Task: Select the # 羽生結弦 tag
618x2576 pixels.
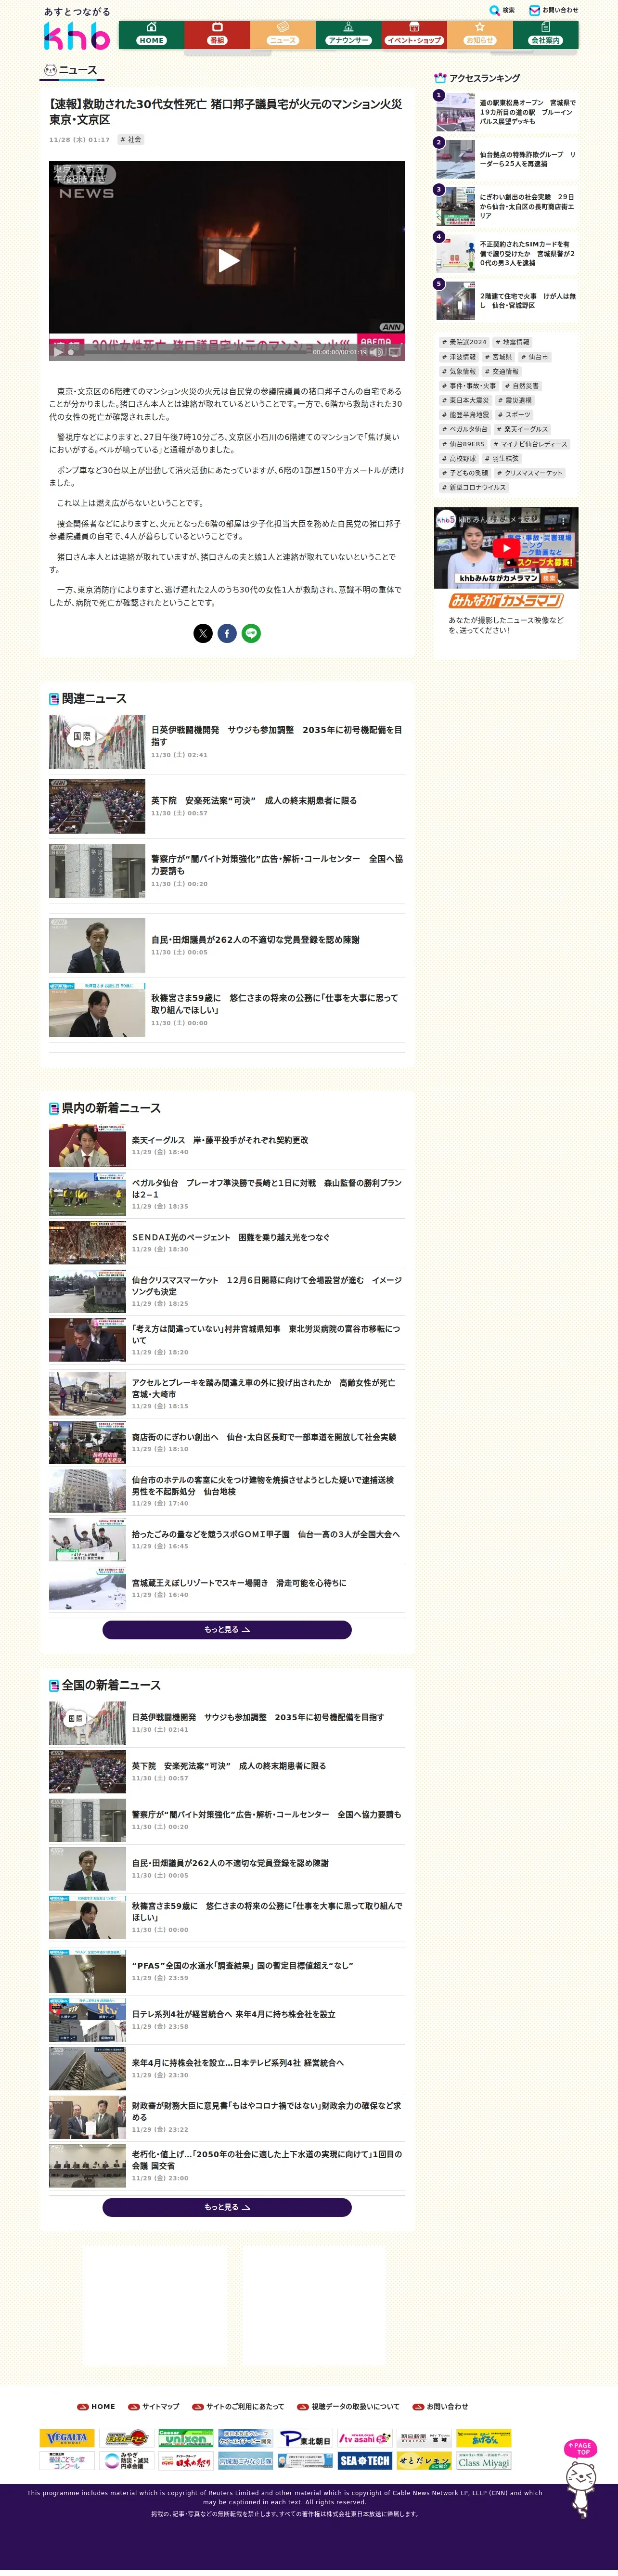Action: (502, 458)
